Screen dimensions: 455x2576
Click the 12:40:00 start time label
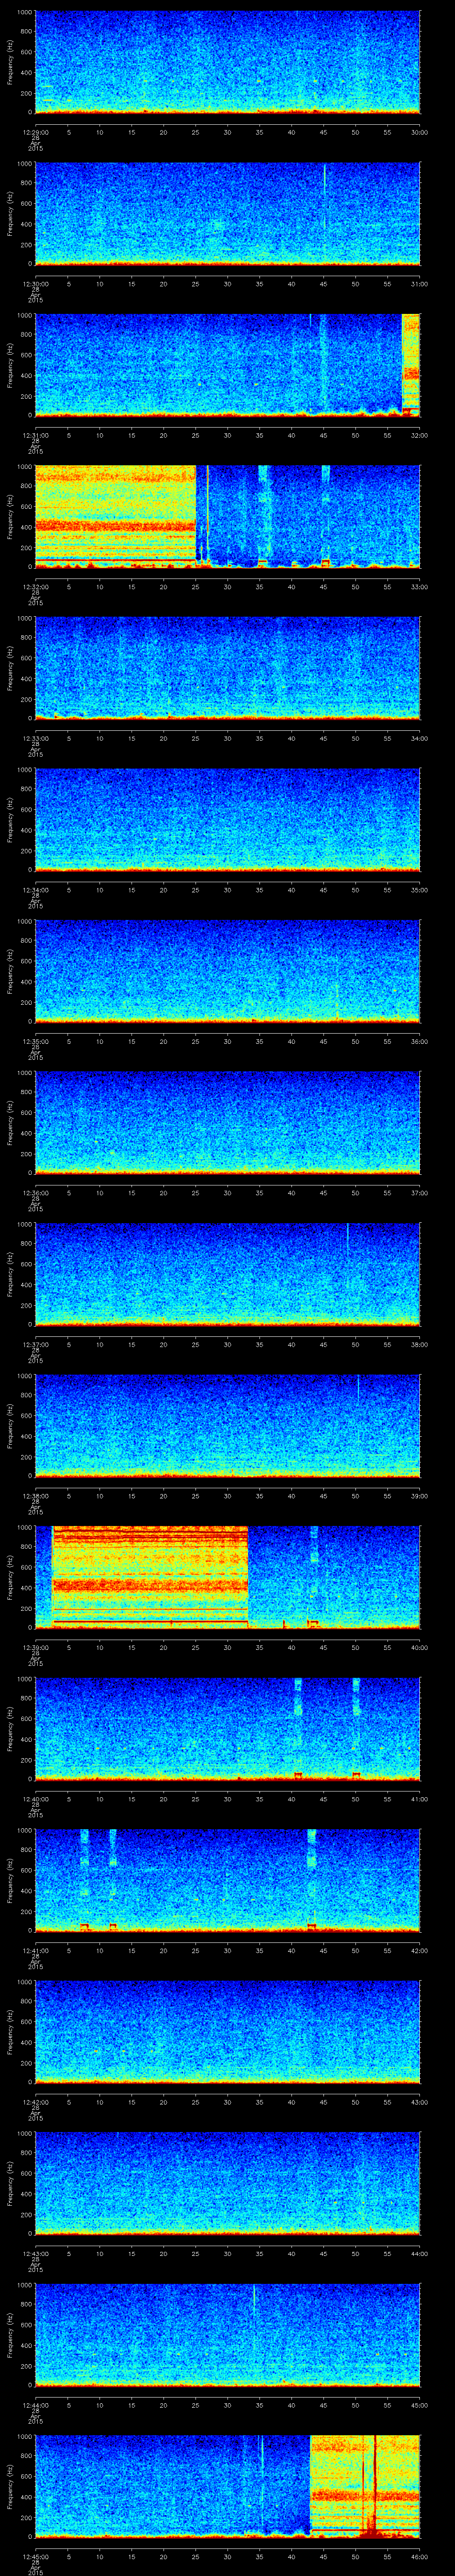[35, 1799]
